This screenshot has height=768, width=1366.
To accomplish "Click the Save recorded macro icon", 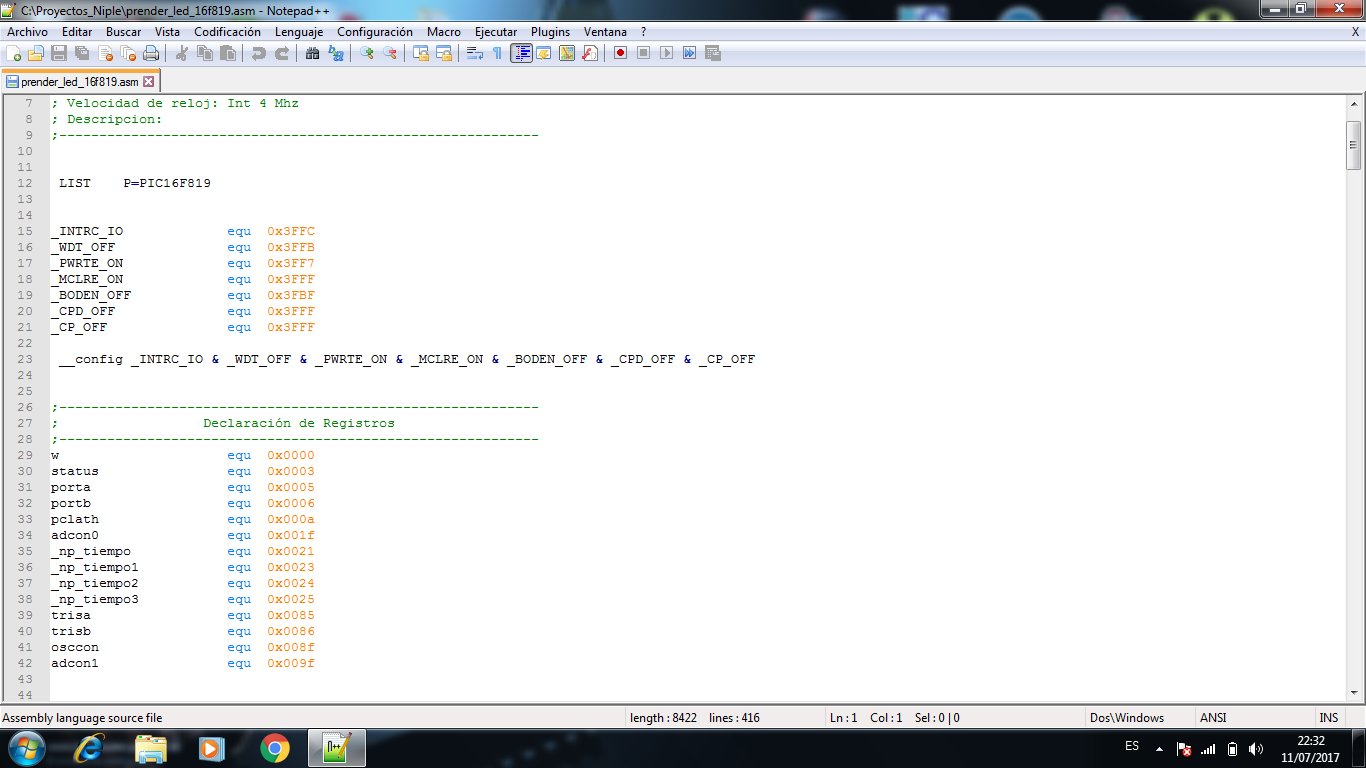I will [713, 53].
